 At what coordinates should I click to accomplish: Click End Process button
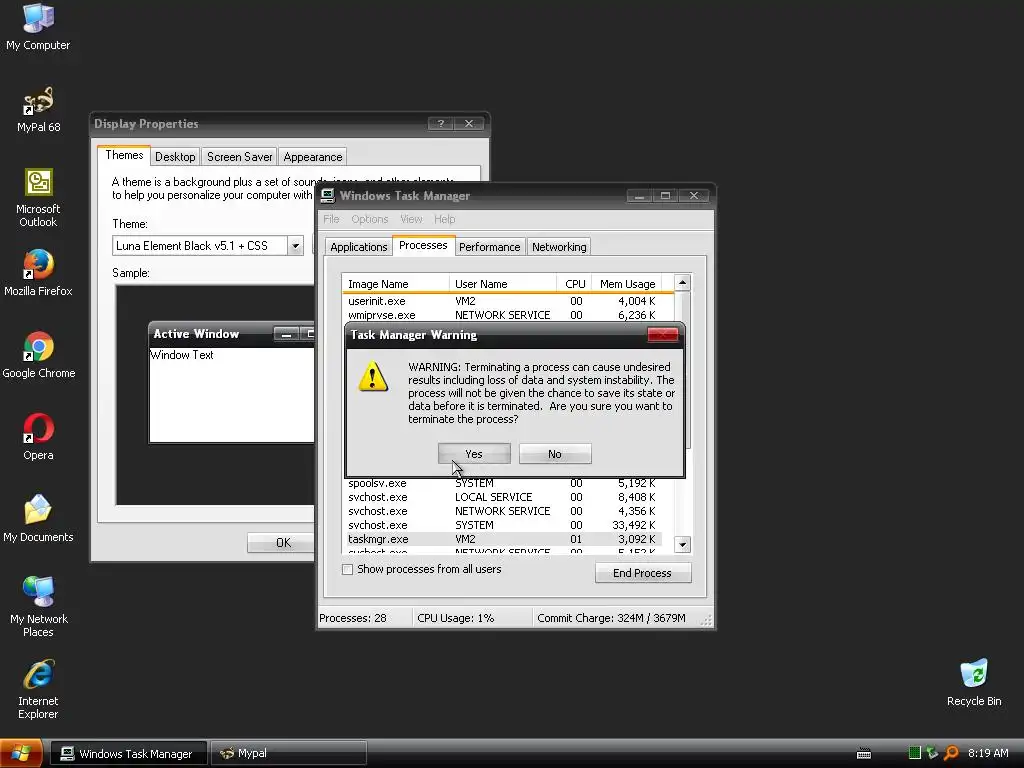point(643,573)
